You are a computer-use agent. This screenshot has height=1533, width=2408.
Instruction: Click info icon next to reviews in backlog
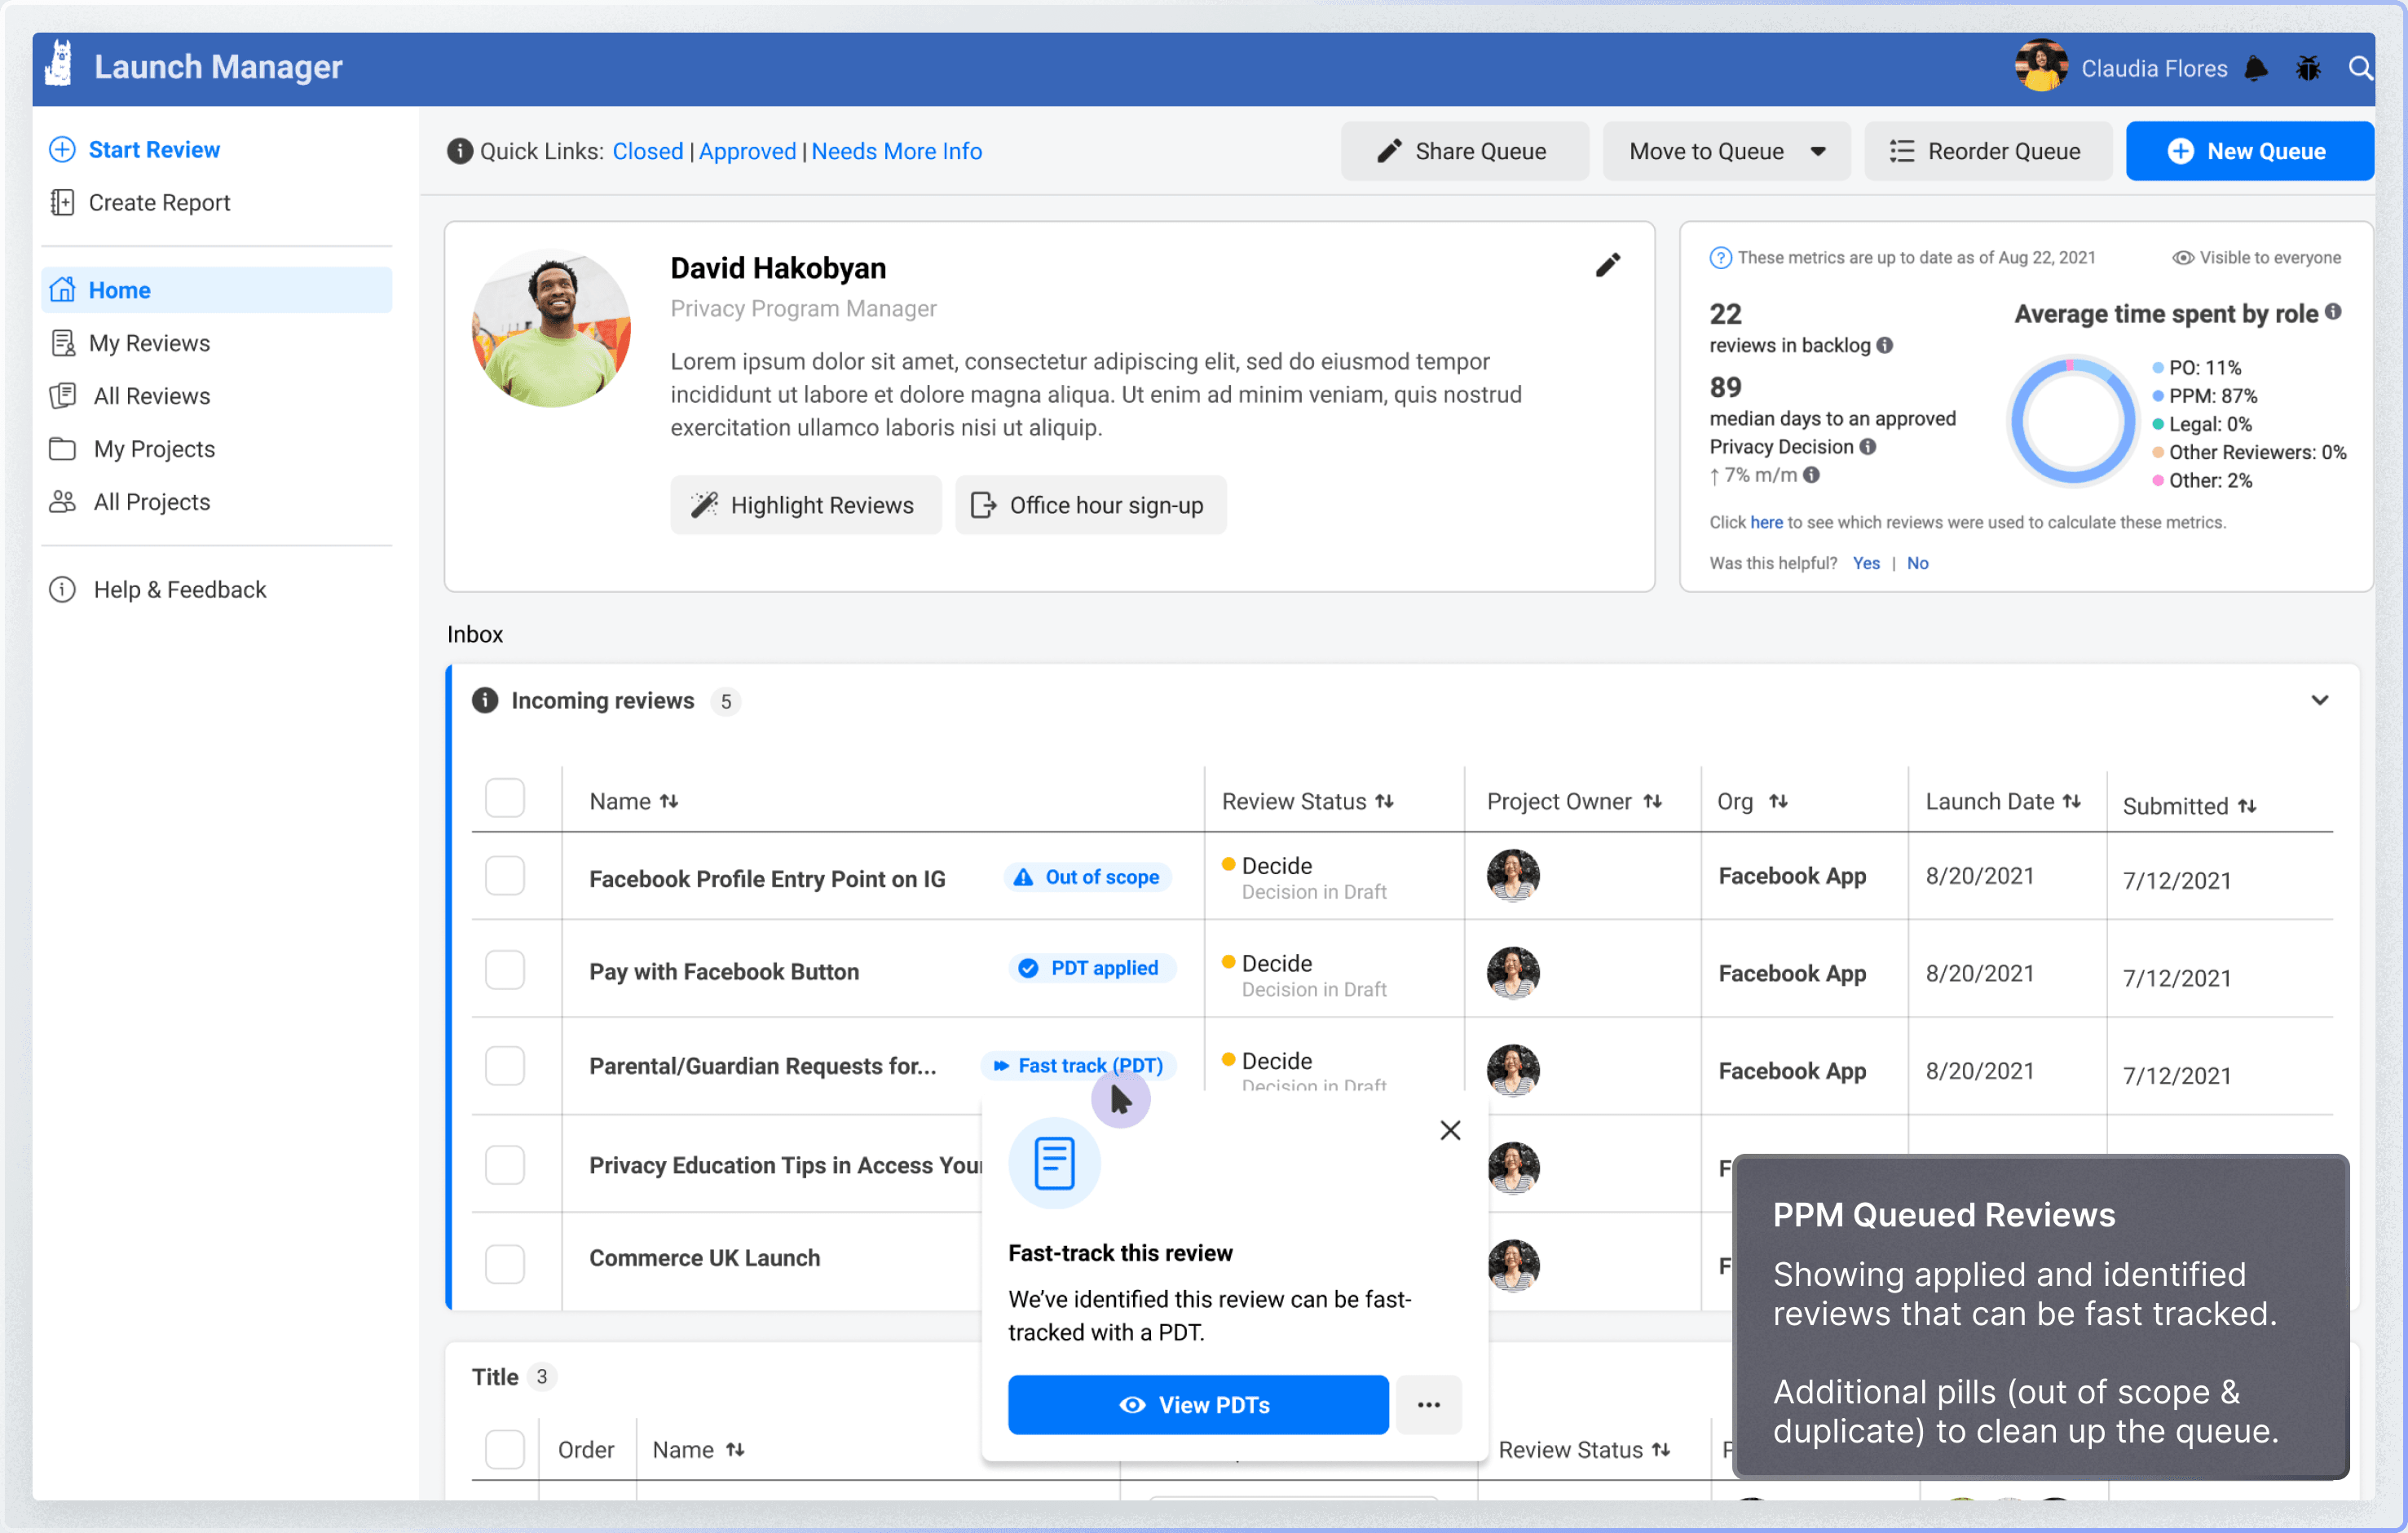(x=1885, y=345)
